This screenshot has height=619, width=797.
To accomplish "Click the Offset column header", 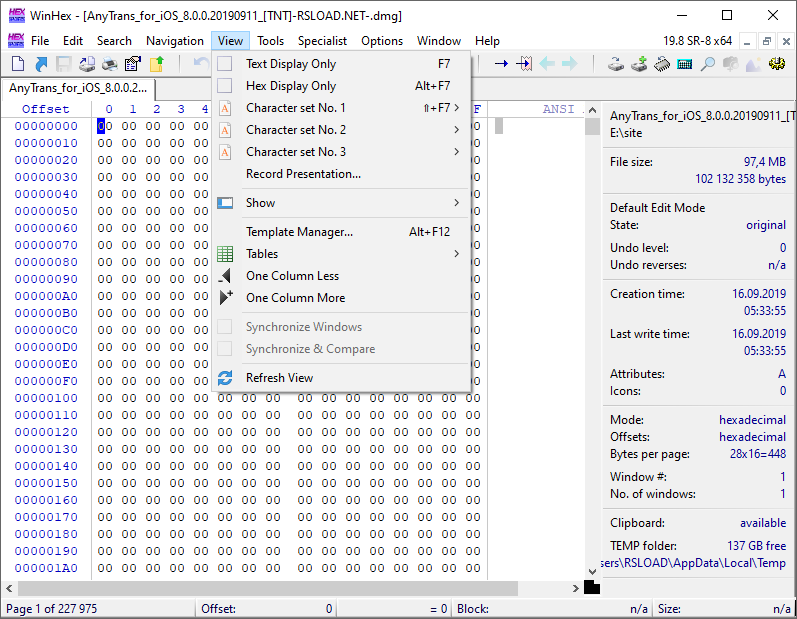I will pyautogui.click(x=45, y=109).
